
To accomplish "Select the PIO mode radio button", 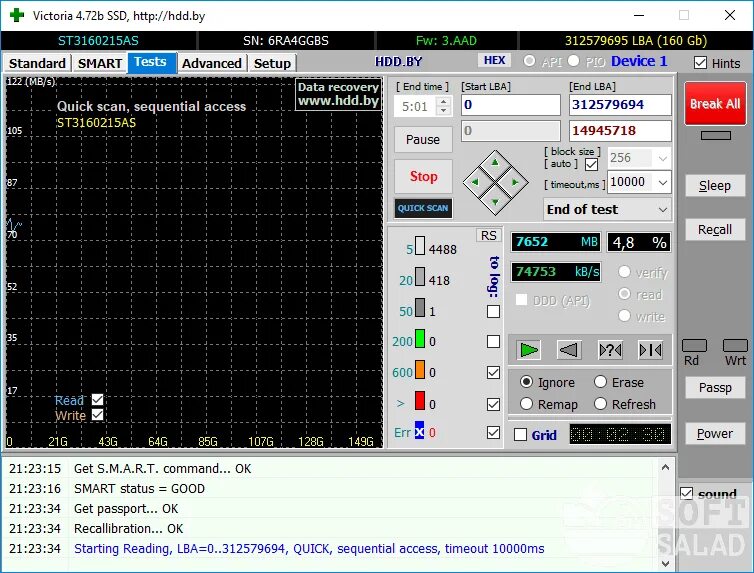I will tap(573, 61).
